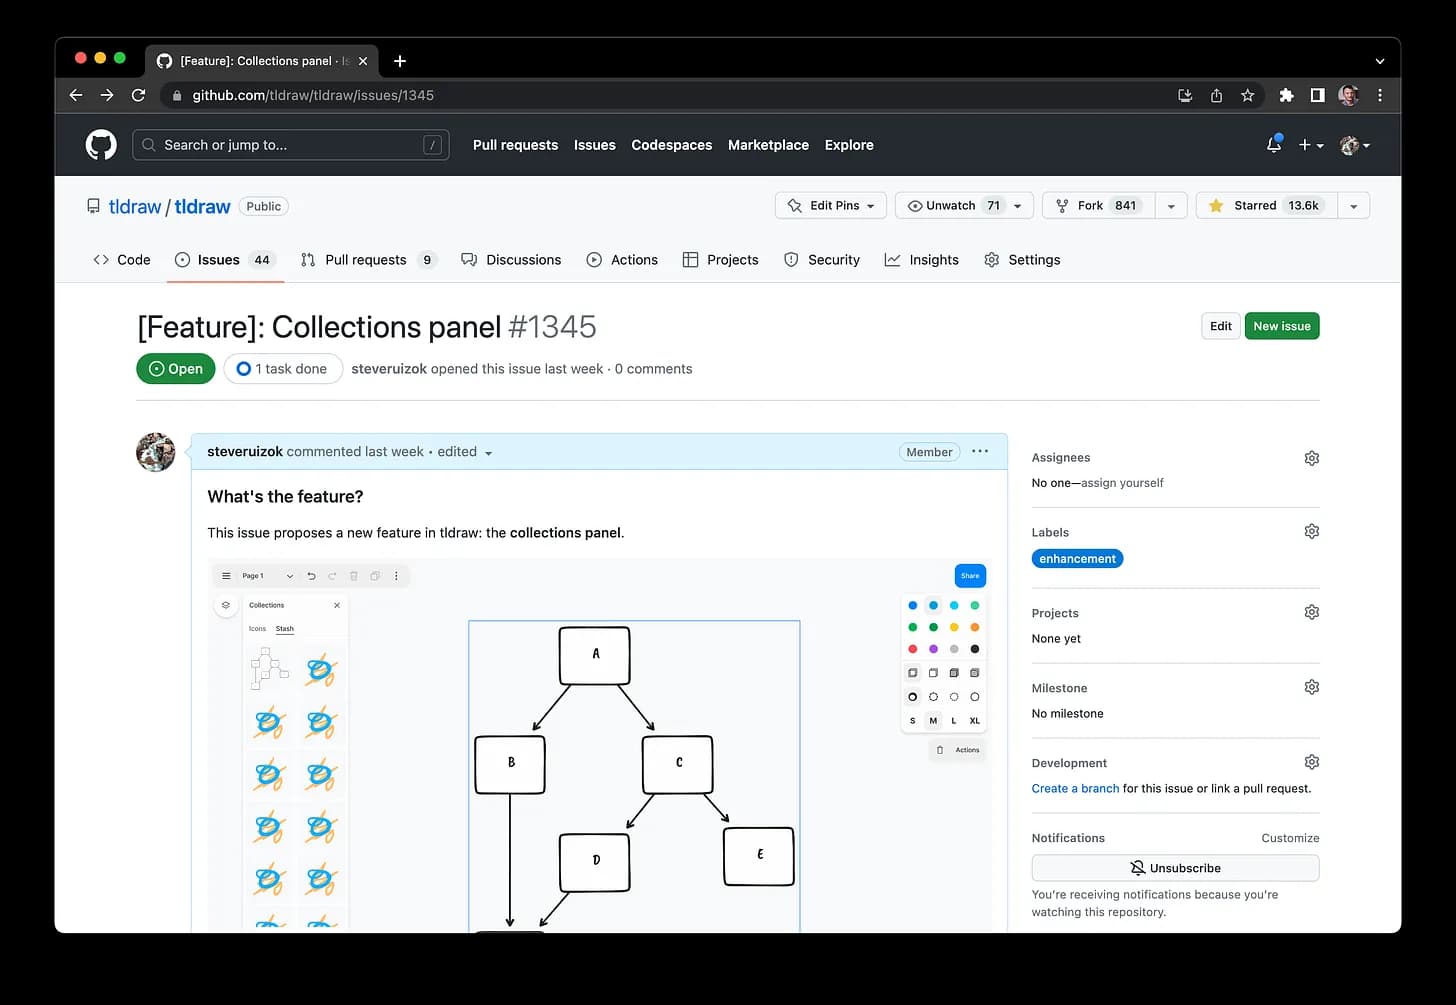1456x1005 pixels.
Task: Open Milestone gear settings
Action: tap(1311, 687)
